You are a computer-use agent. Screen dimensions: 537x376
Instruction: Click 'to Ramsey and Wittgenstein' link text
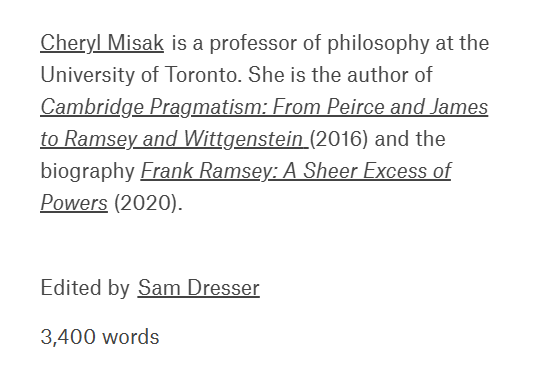(174, 139)
